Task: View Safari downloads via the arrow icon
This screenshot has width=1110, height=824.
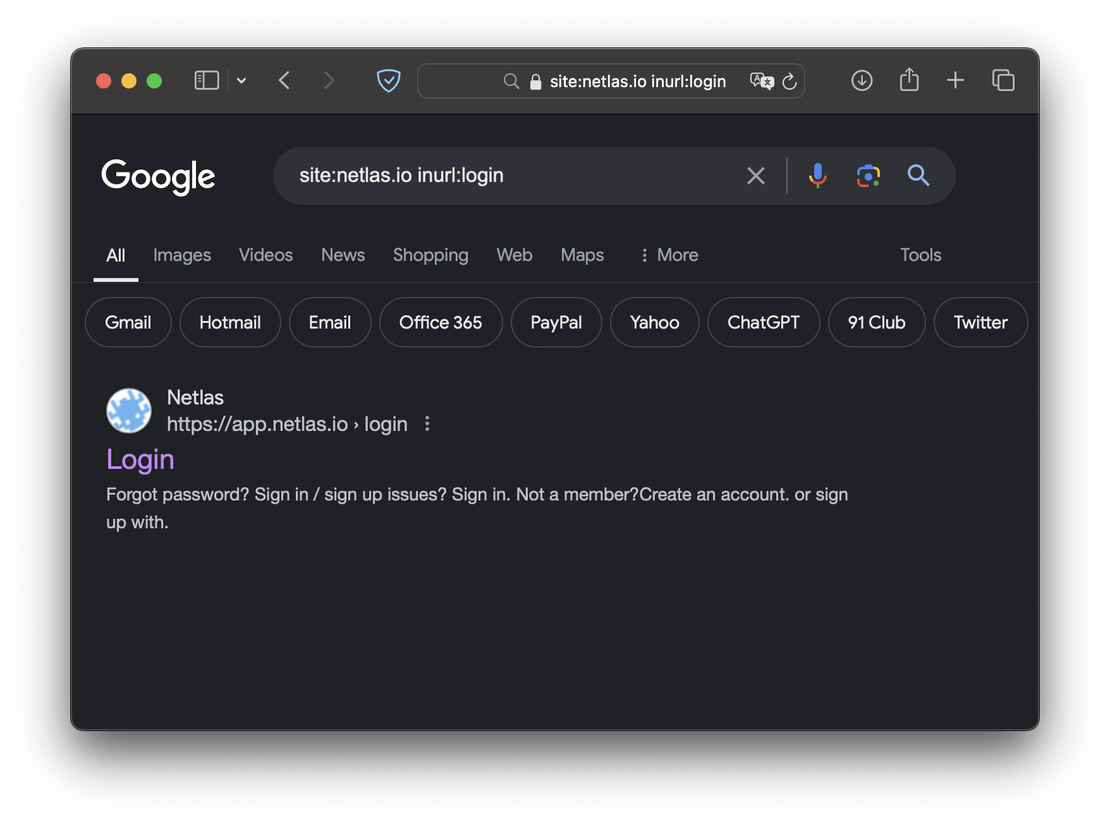Action: (861, 80)
